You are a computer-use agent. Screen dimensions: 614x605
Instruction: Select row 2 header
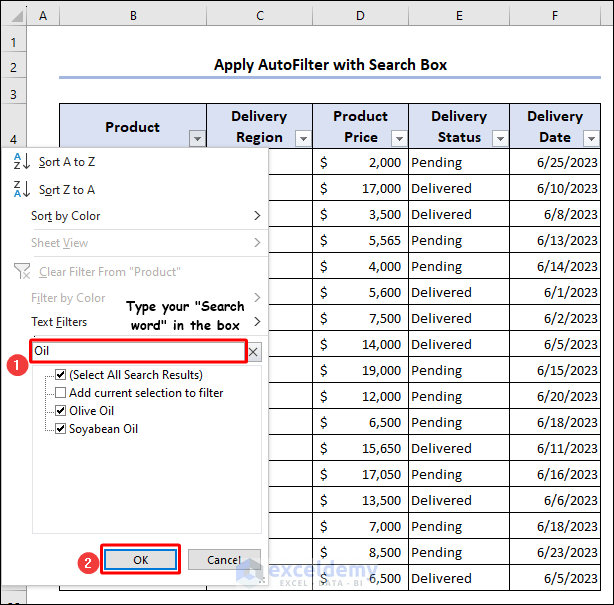(x=13, y=67)
